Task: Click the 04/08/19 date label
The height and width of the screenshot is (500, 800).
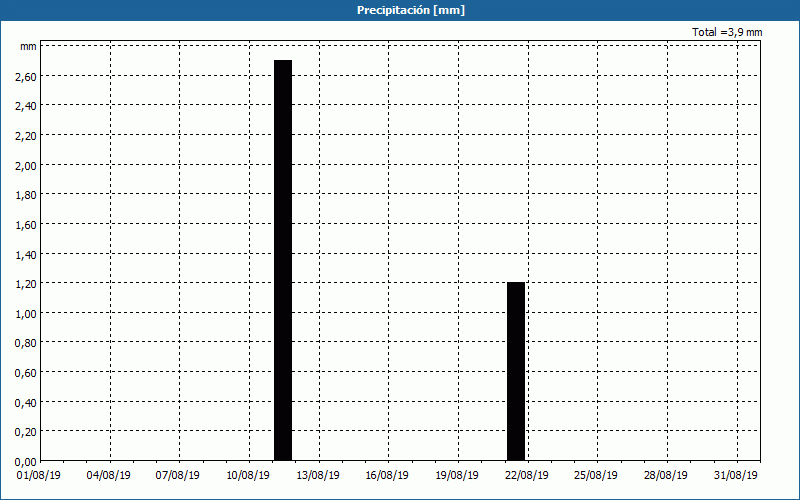Action: (x=109, y=475)
